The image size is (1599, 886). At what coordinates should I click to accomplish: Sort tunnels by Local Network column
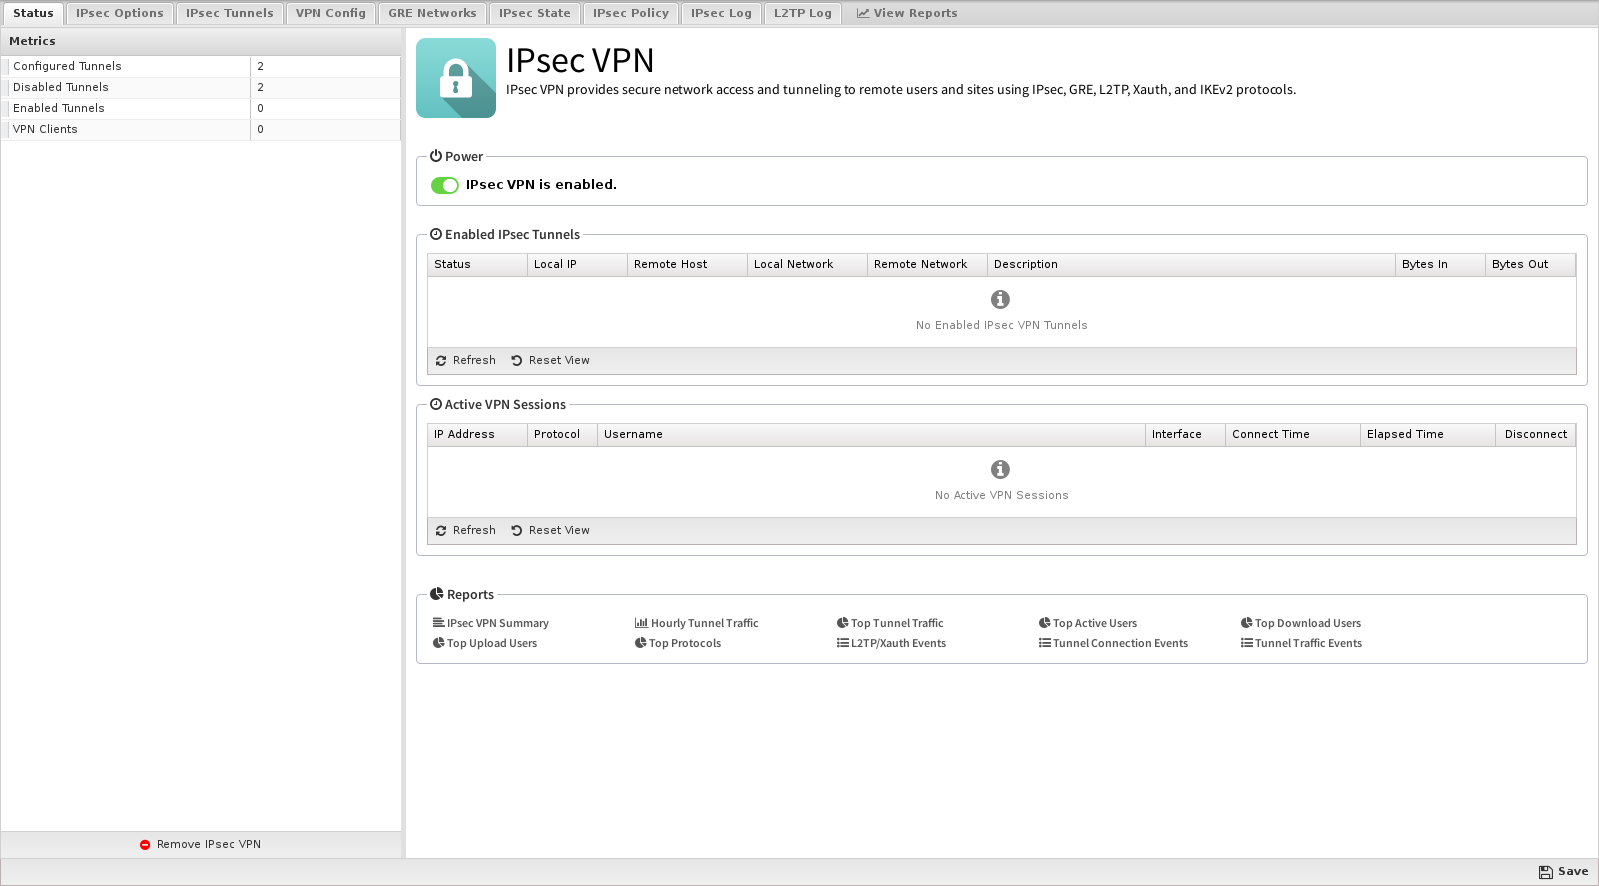coord(807,265)
